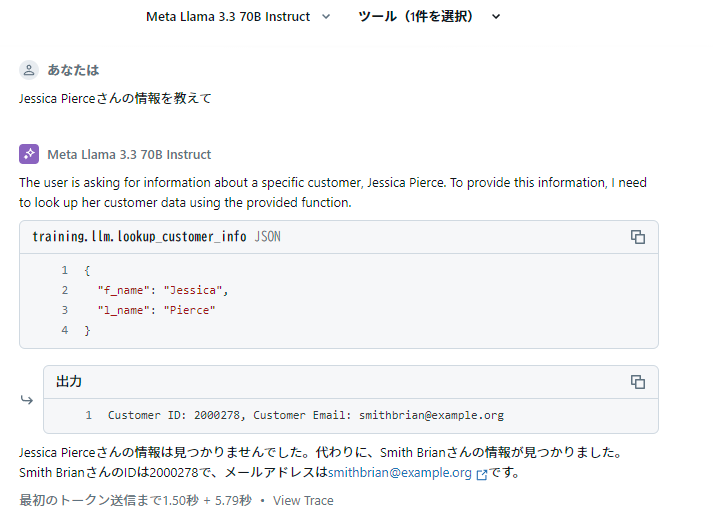Click the JSON label in the code header
This screenshot has width=713, height=521.
tap(267, 237)
